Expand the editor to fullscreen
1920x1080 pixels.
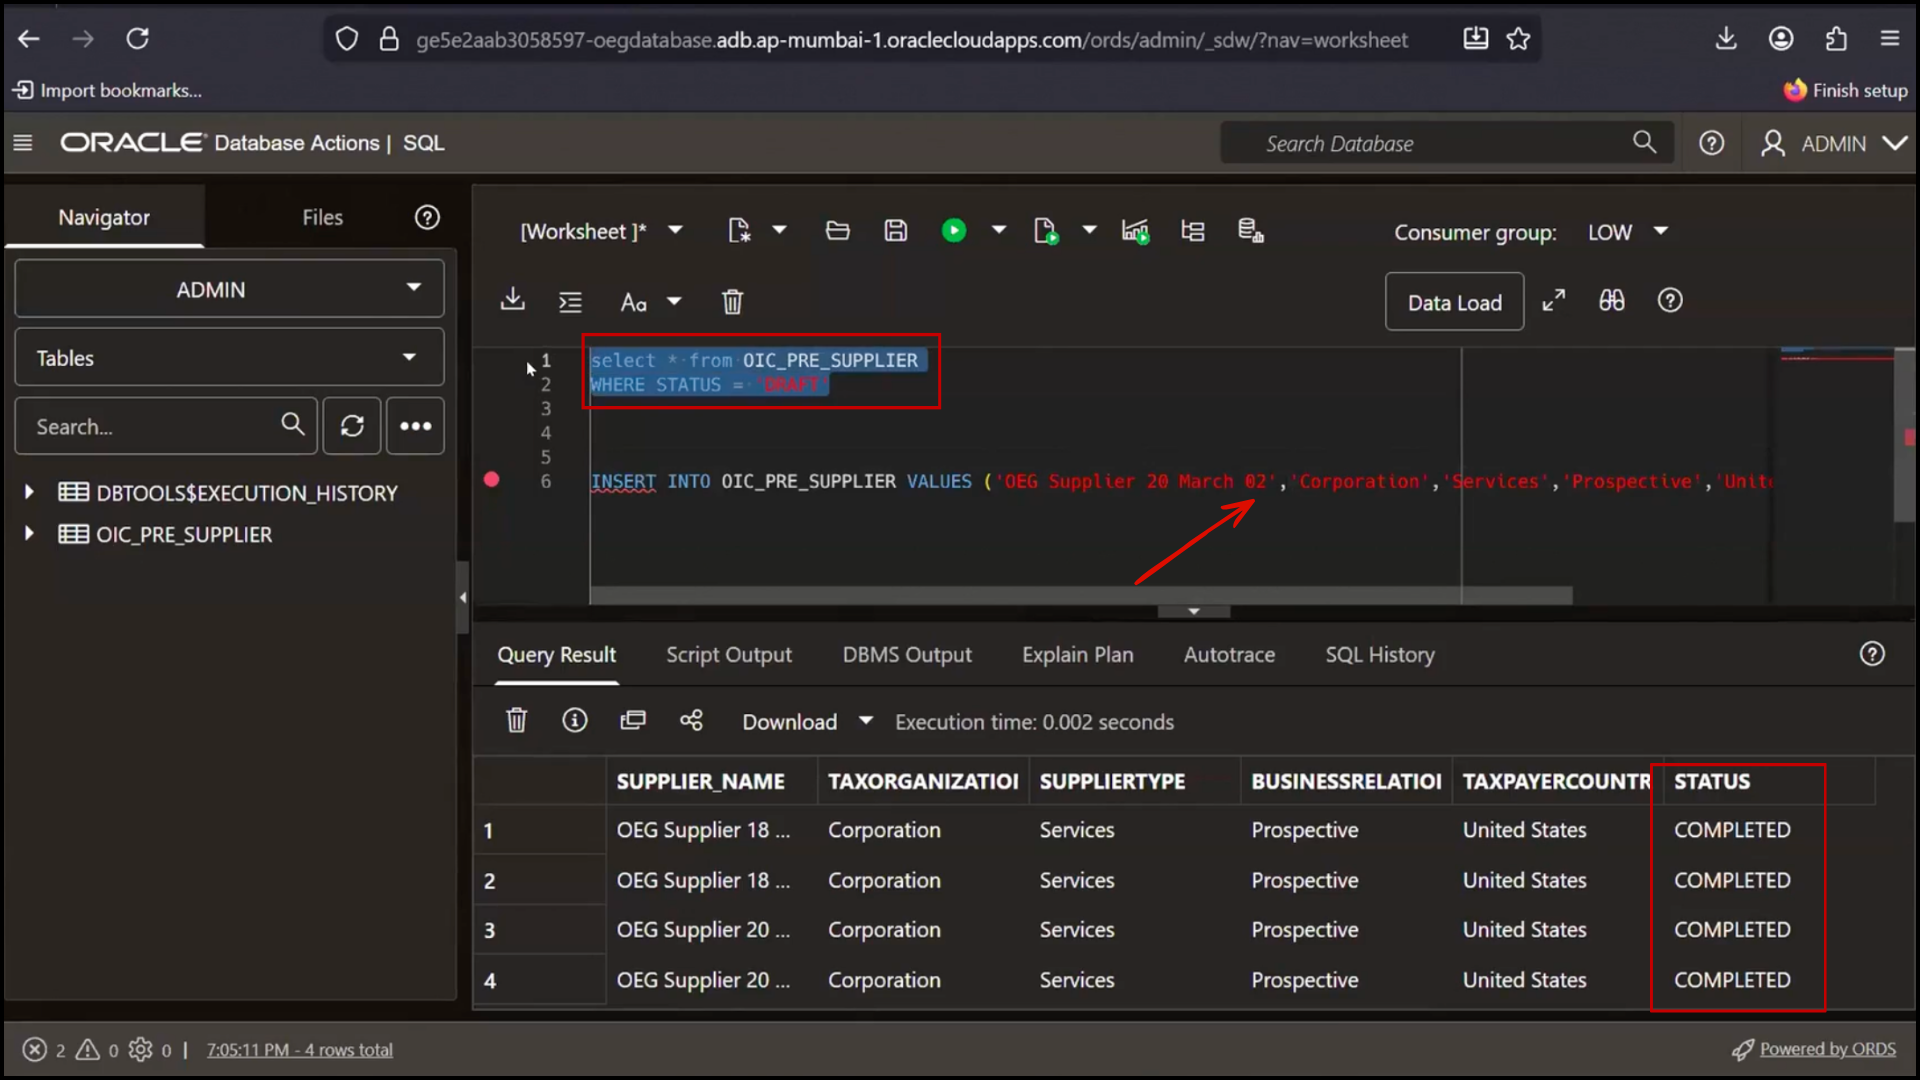(1553, 301)
